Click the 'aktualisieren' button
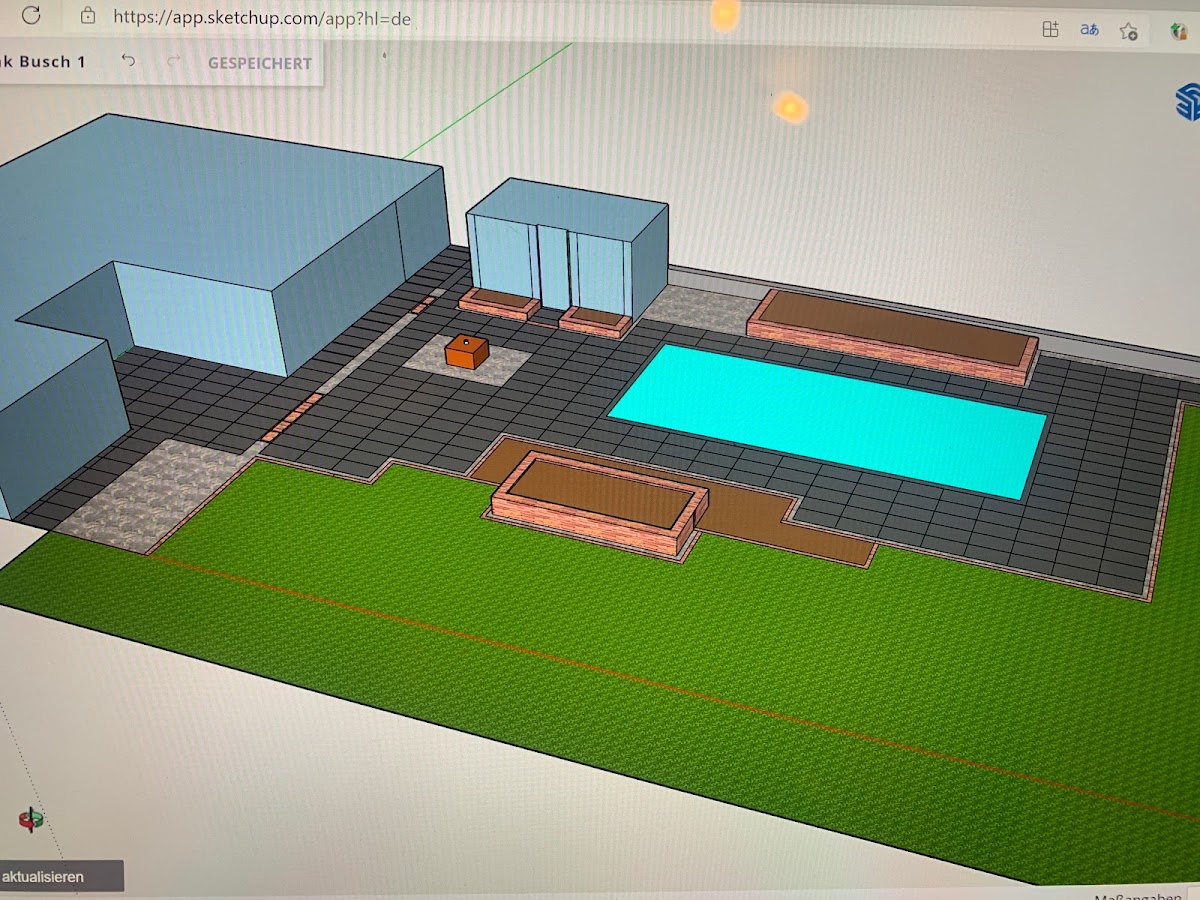 (x=60, y=876)
